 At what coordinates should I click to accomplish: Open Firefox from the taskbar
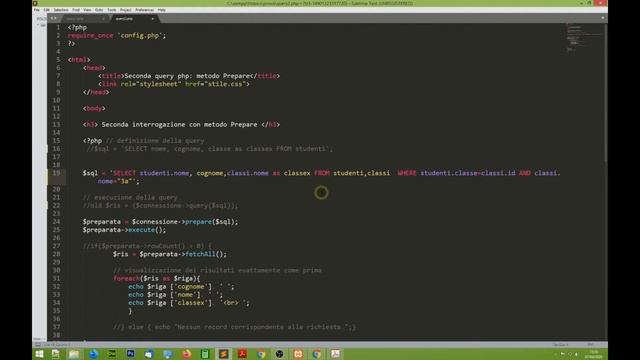click(x=187, y=354)
